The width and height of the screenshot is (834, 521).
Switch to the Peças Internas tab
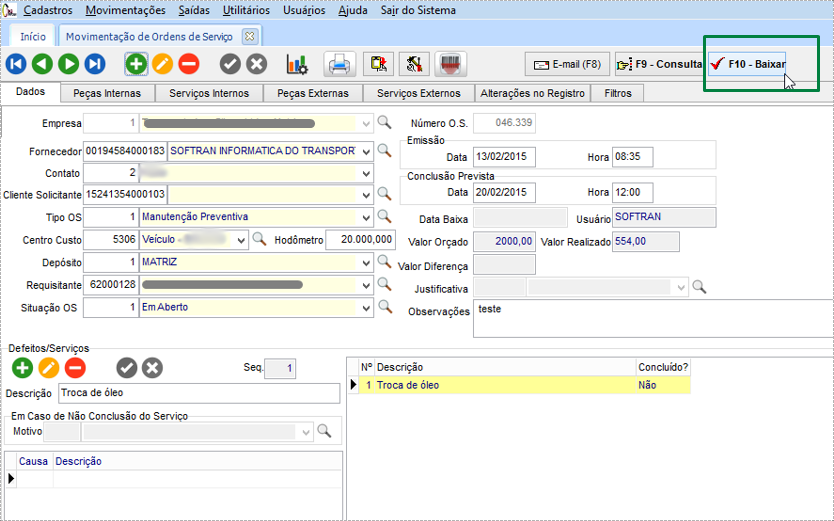click(x=107, y=93)
